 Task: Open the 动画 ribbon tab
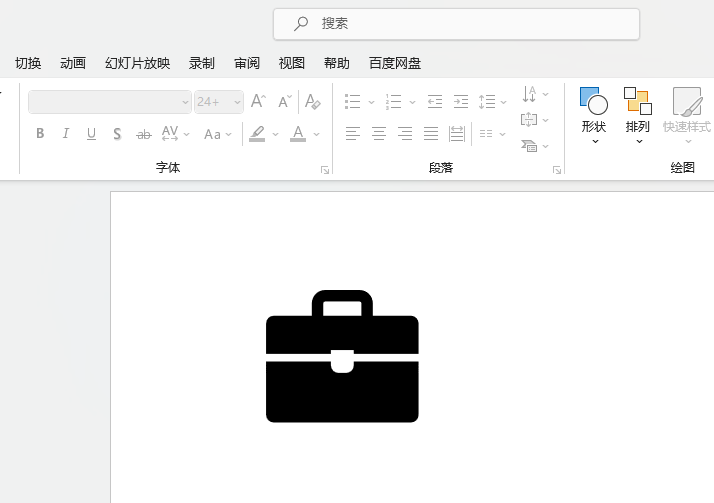[x=73, y=63]
